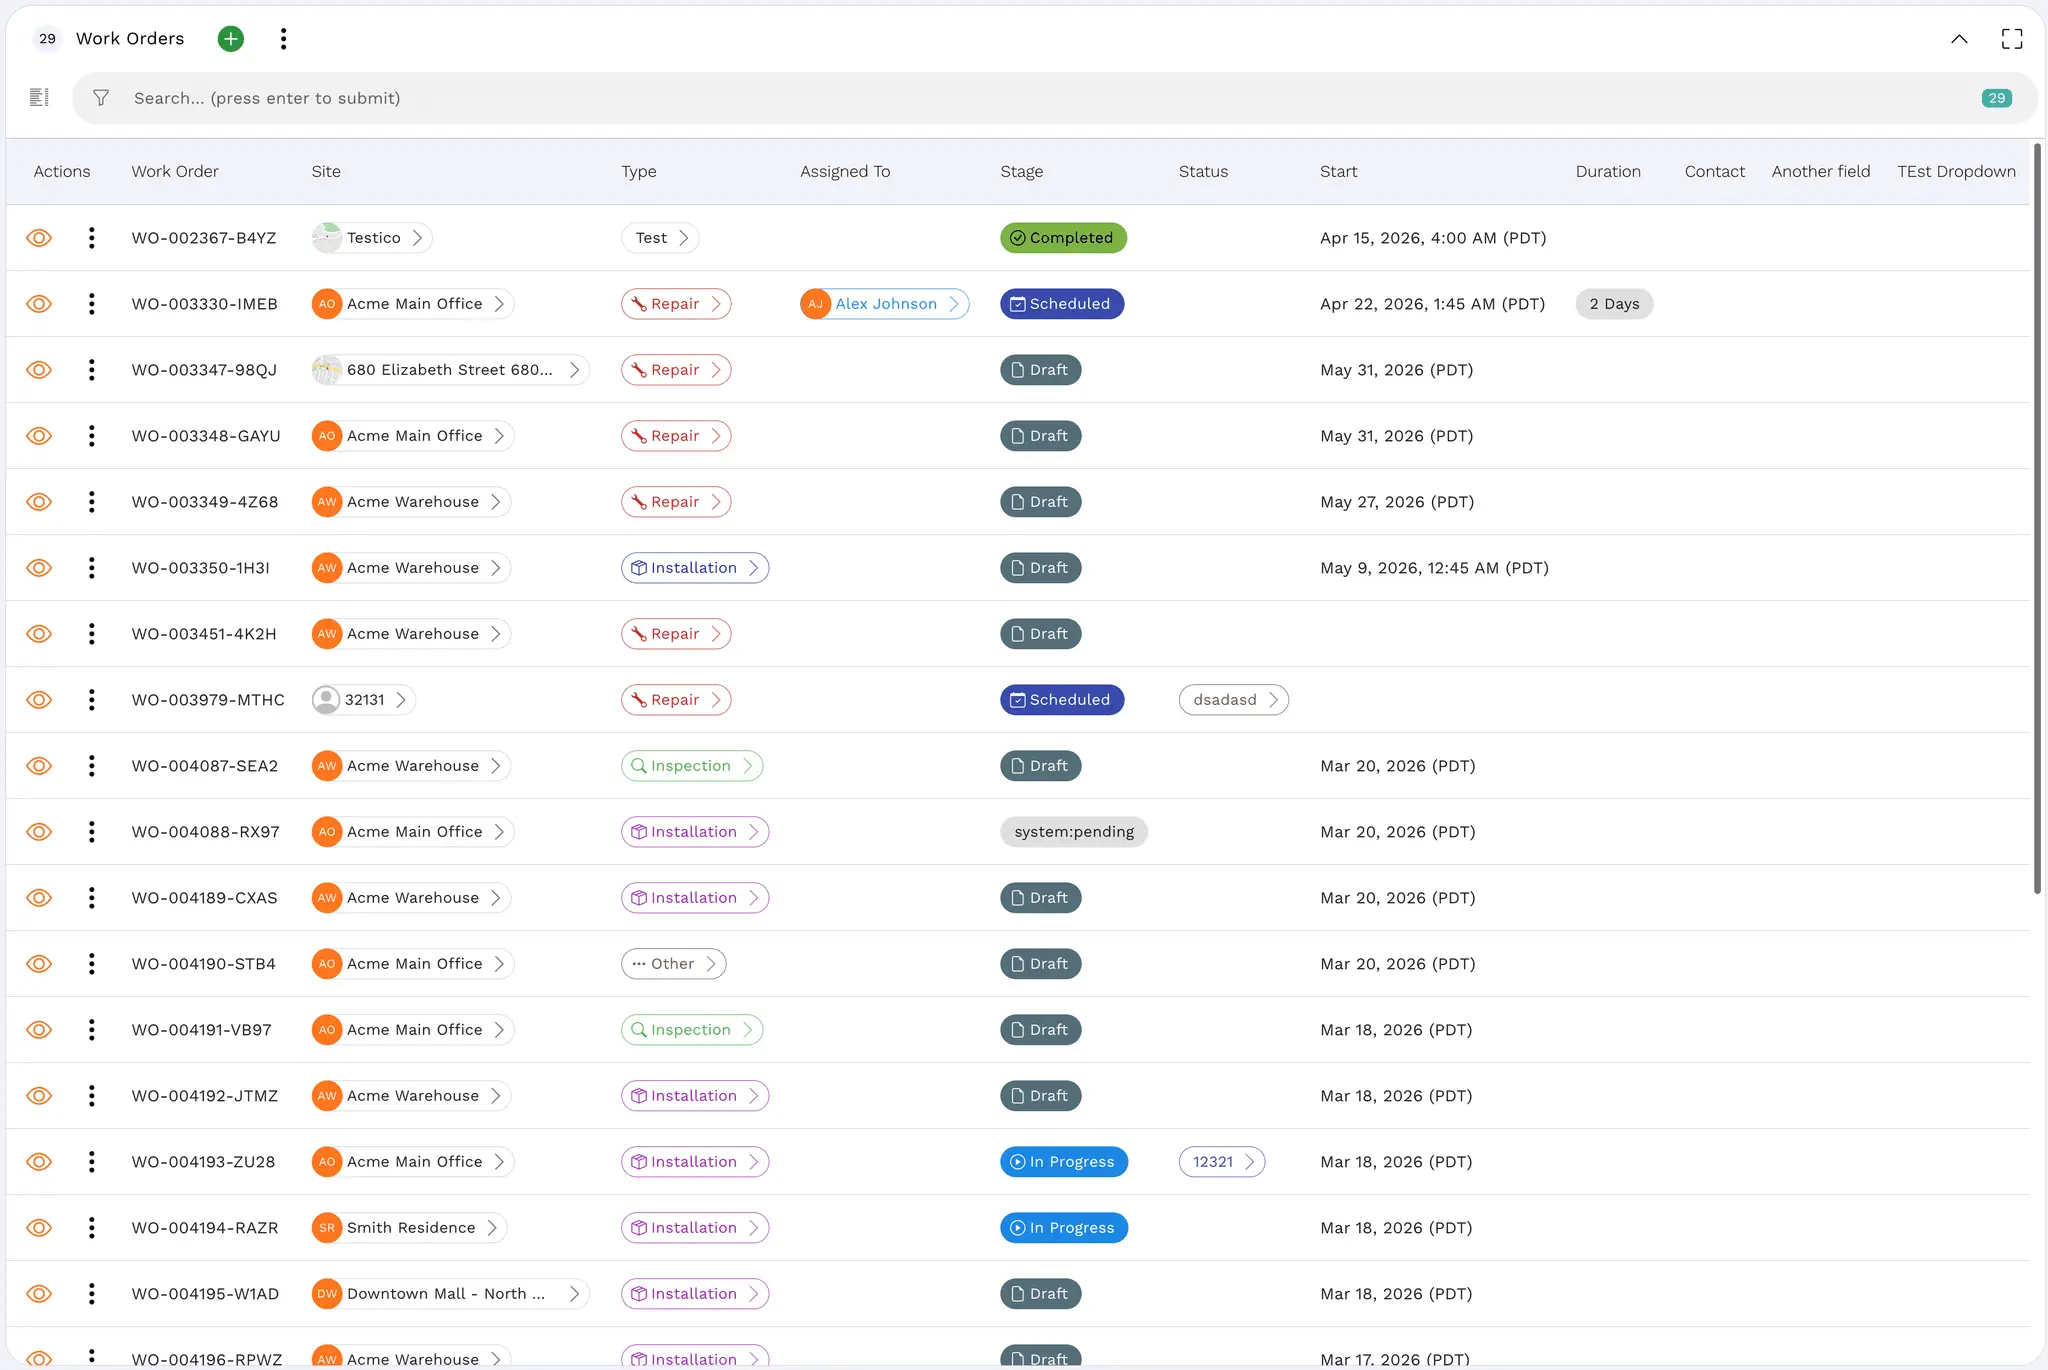Click the teal 29 result count badge
This screenshot has height=1370, width=2048.
click(1997, 98)
